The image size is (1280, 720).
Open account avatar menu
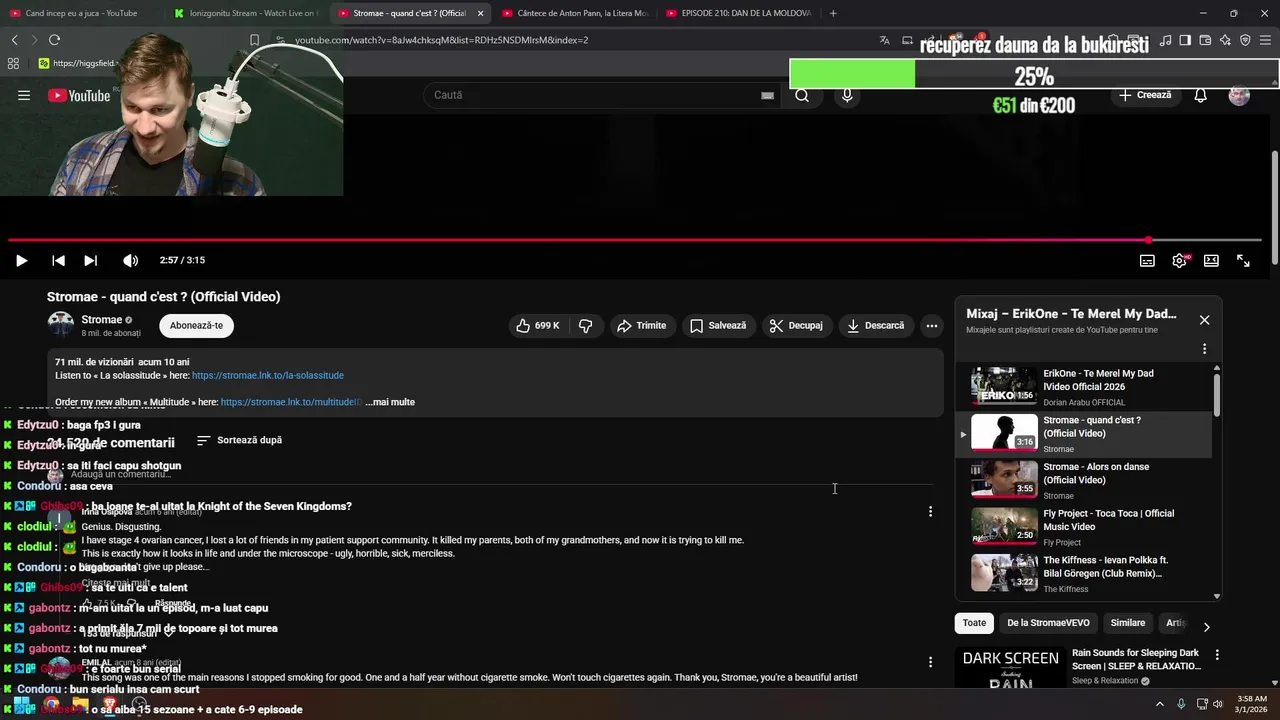point(1239,95)
